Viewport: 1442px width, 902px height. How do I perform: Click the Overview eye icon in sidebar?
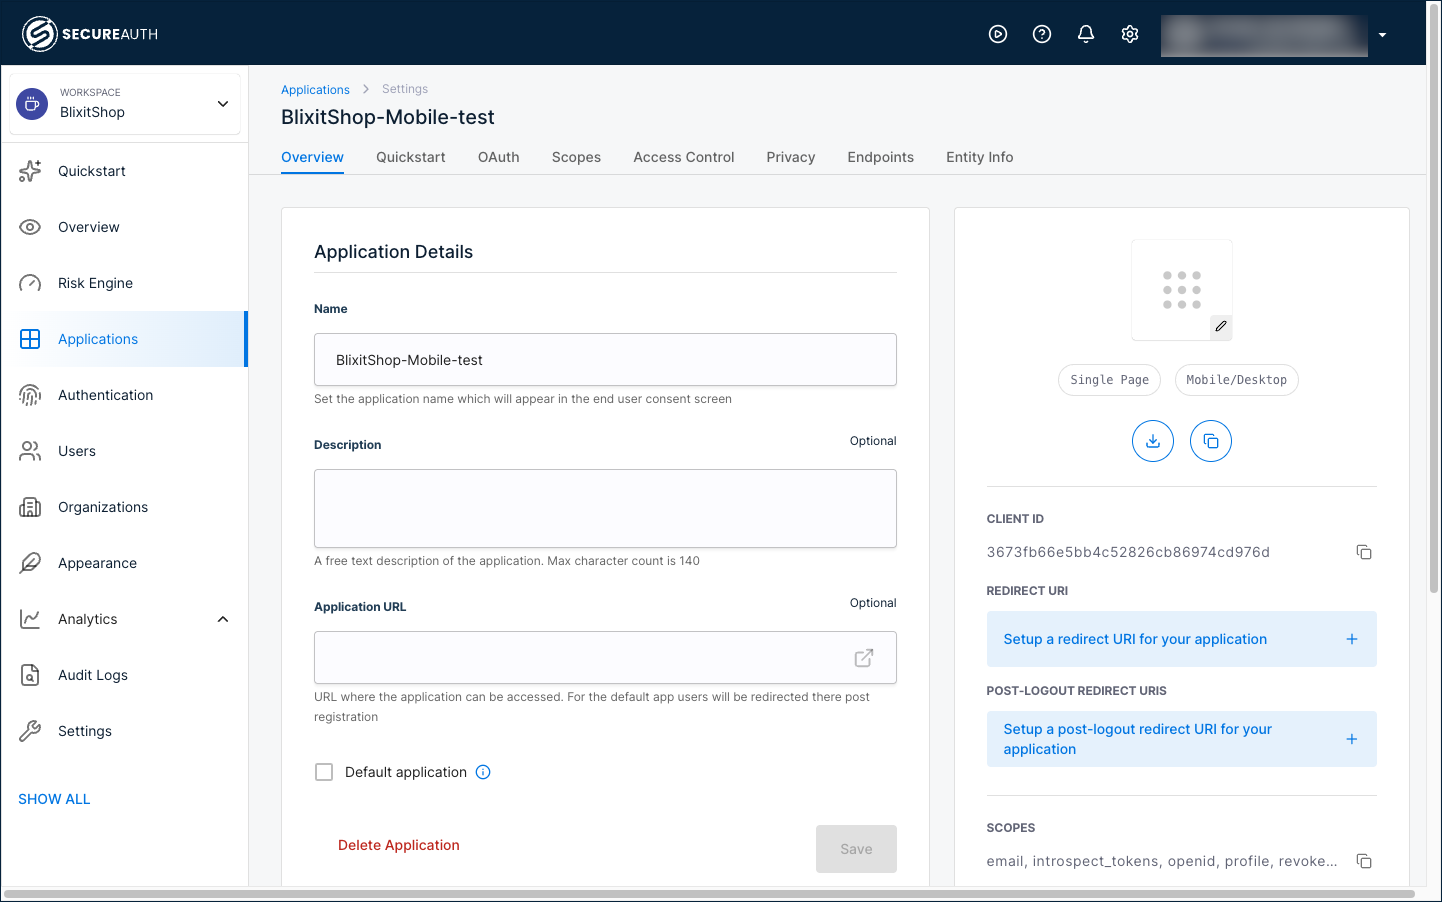click(x=30, y=227)
